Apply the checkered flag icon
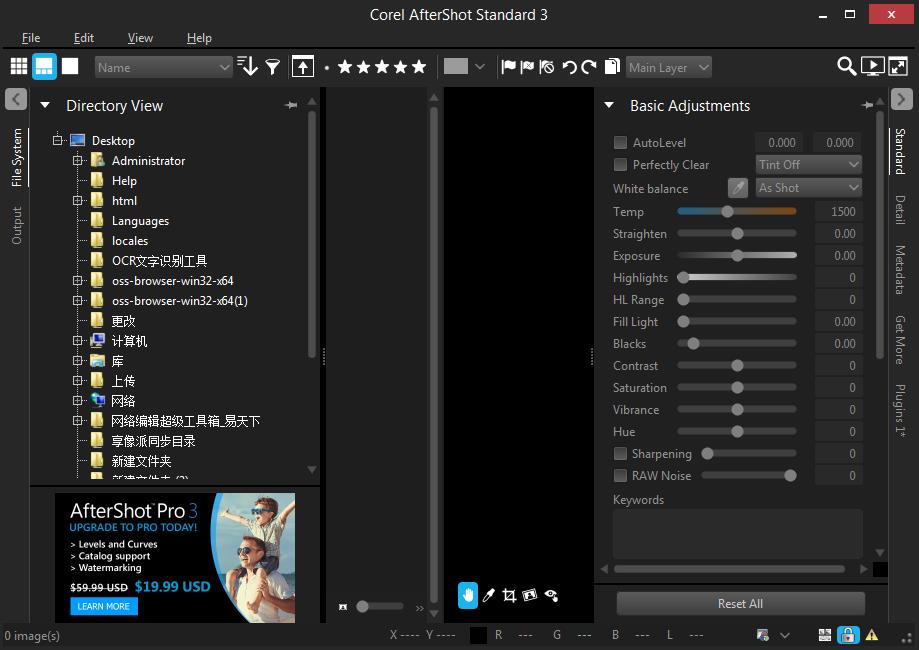The height and width of the screenshot is (650, 919). point(527,67)
